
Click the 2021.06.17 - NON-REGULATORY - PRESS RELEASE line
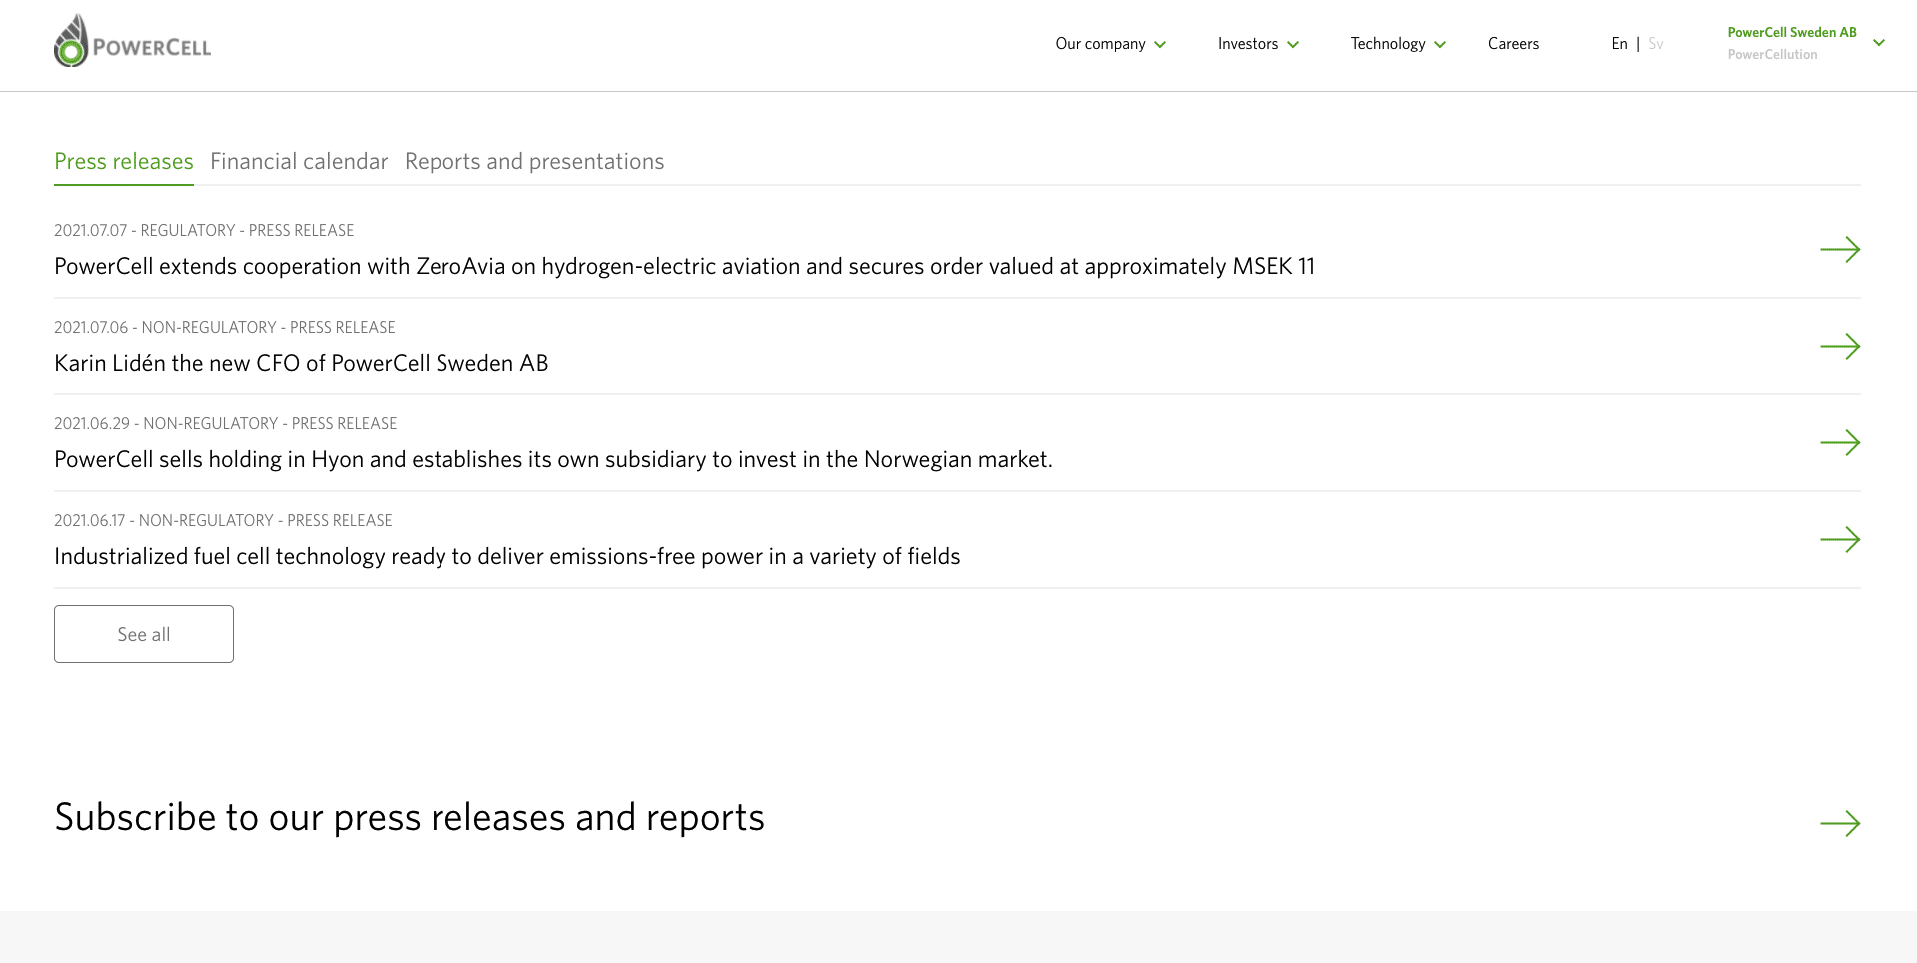pyautogui.click(x=223, y=521)
